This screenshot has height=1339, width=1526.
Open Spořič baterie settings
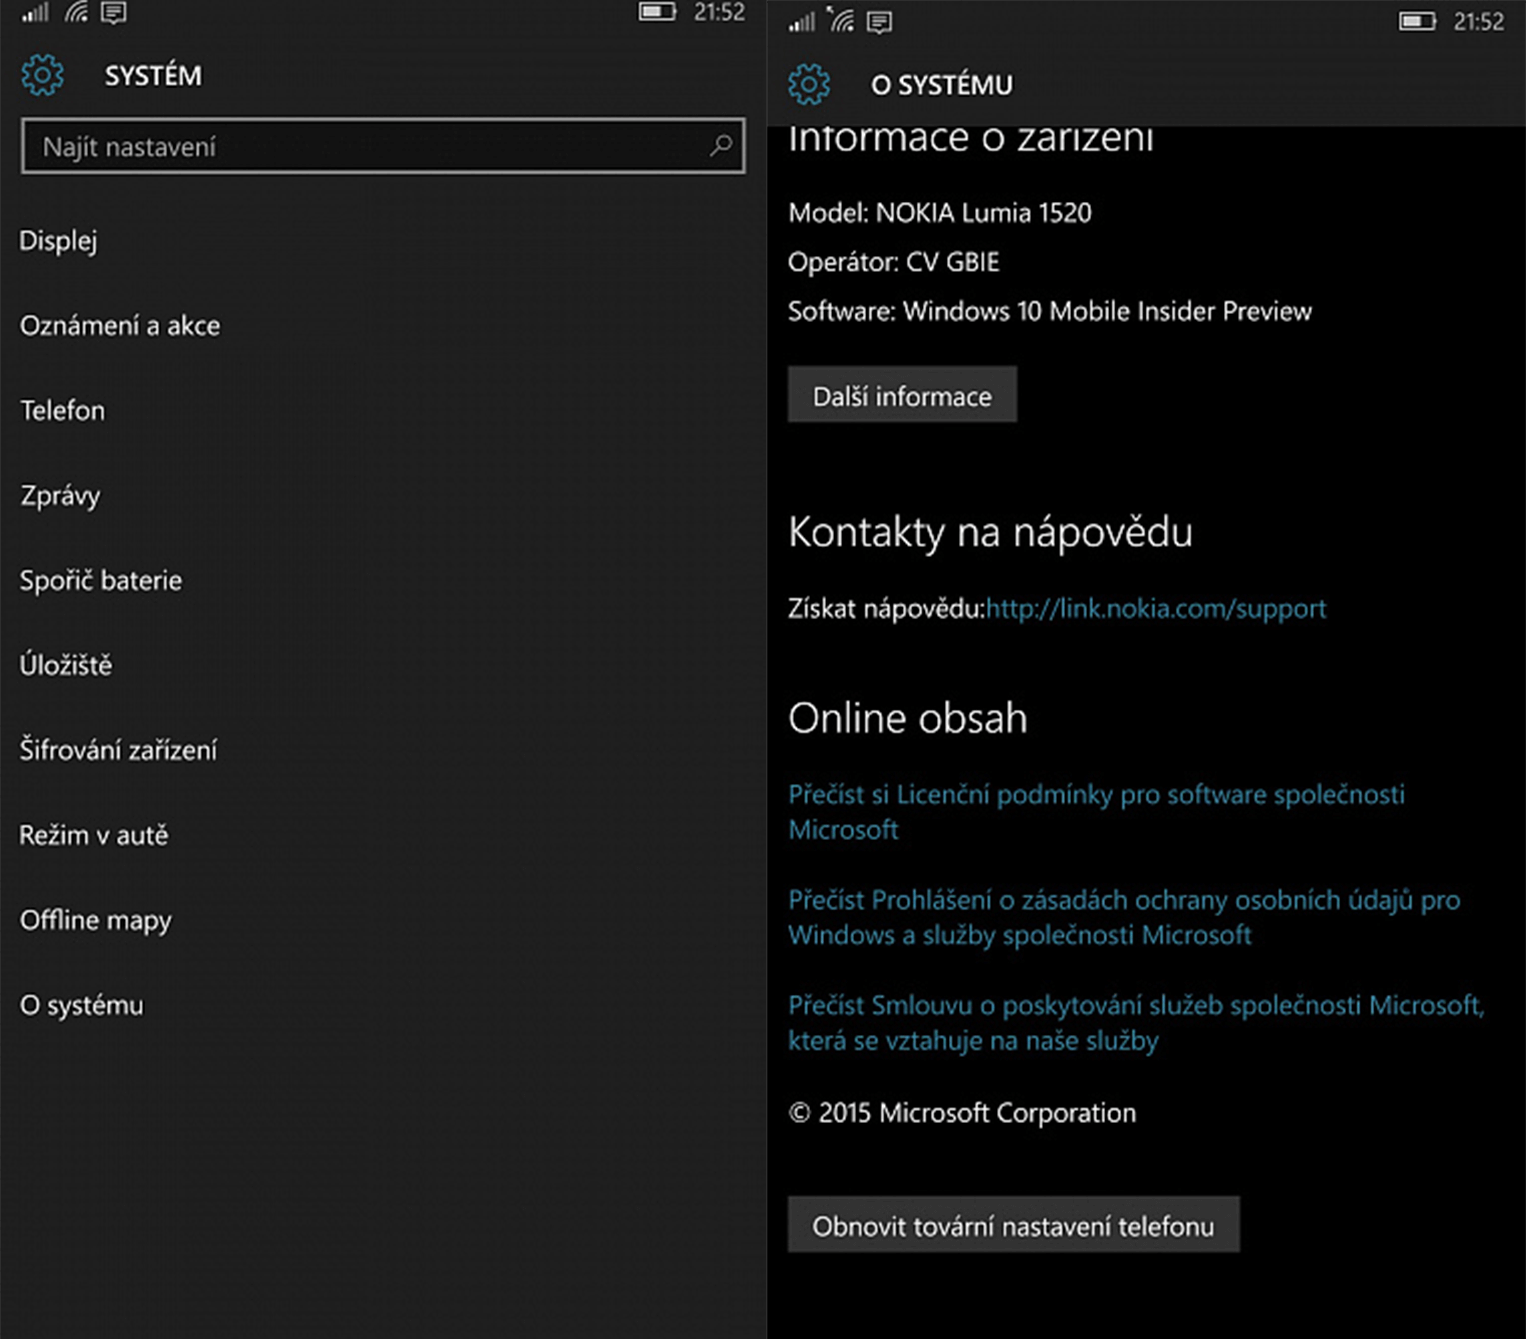point(101,581)
